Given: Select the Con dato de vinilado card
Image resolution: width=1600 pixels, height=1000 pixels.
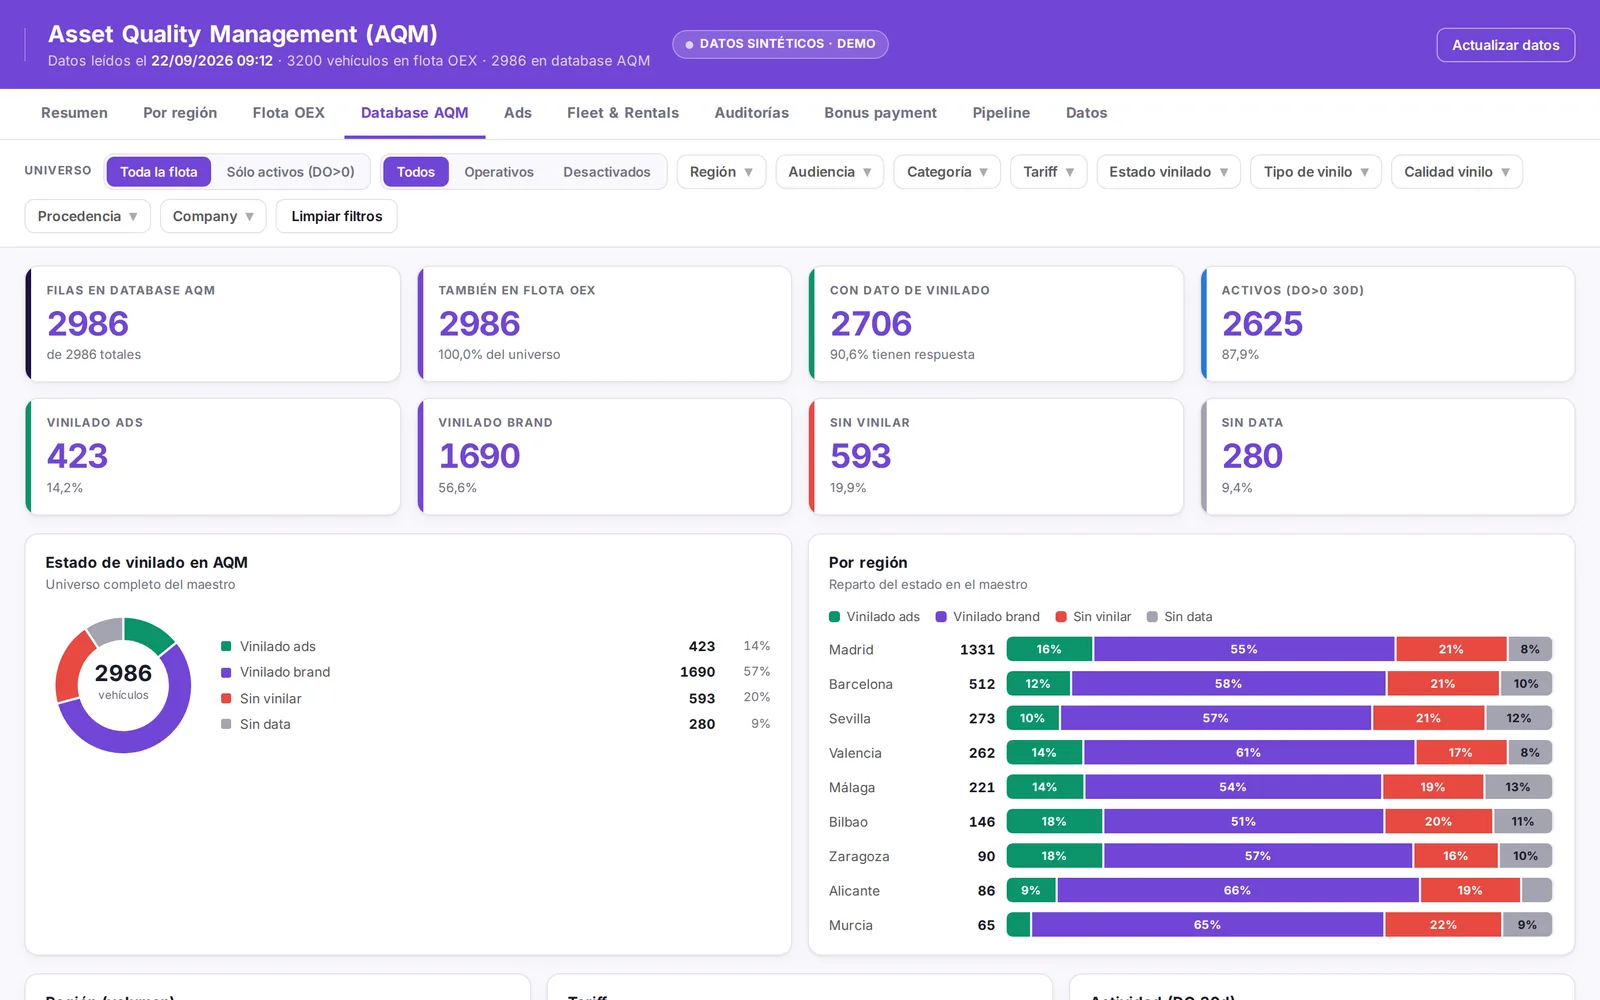Looking at the screenshot, I should click(996, 324).
